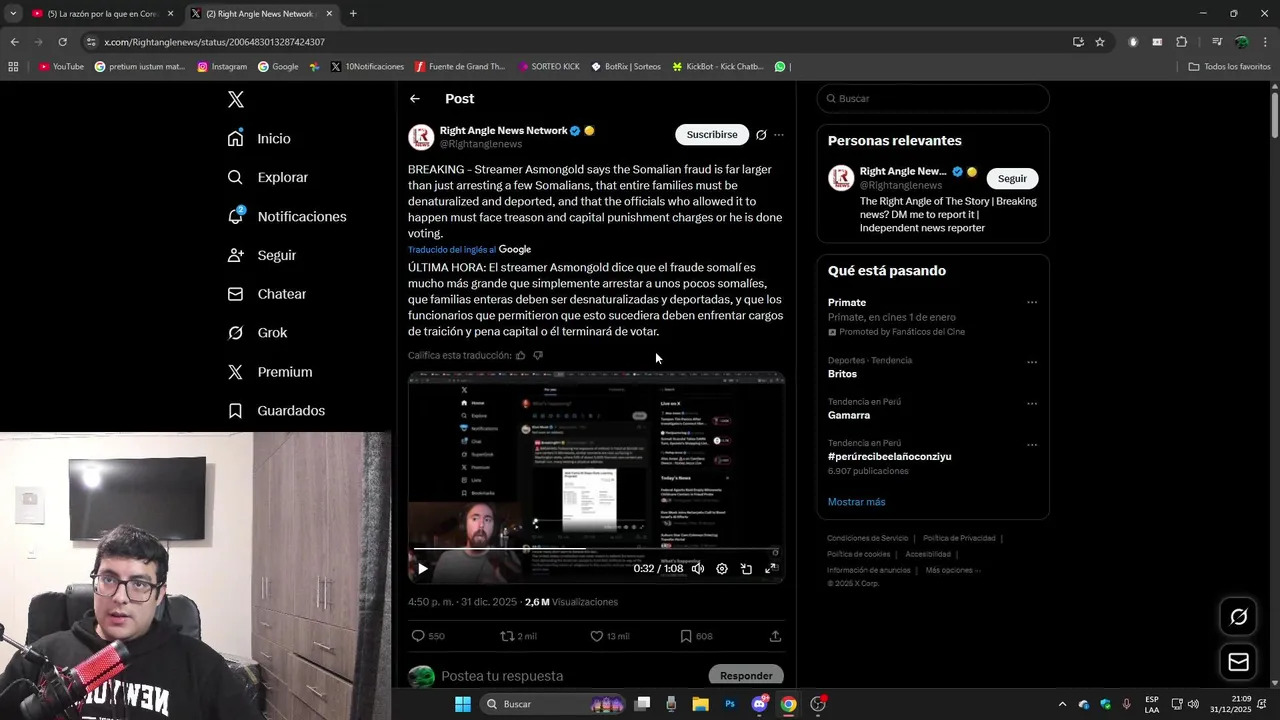Viewport: 1280px width, 720px height.
Task: Click Mostrar más under trends
Action: (x=856, y=502)
